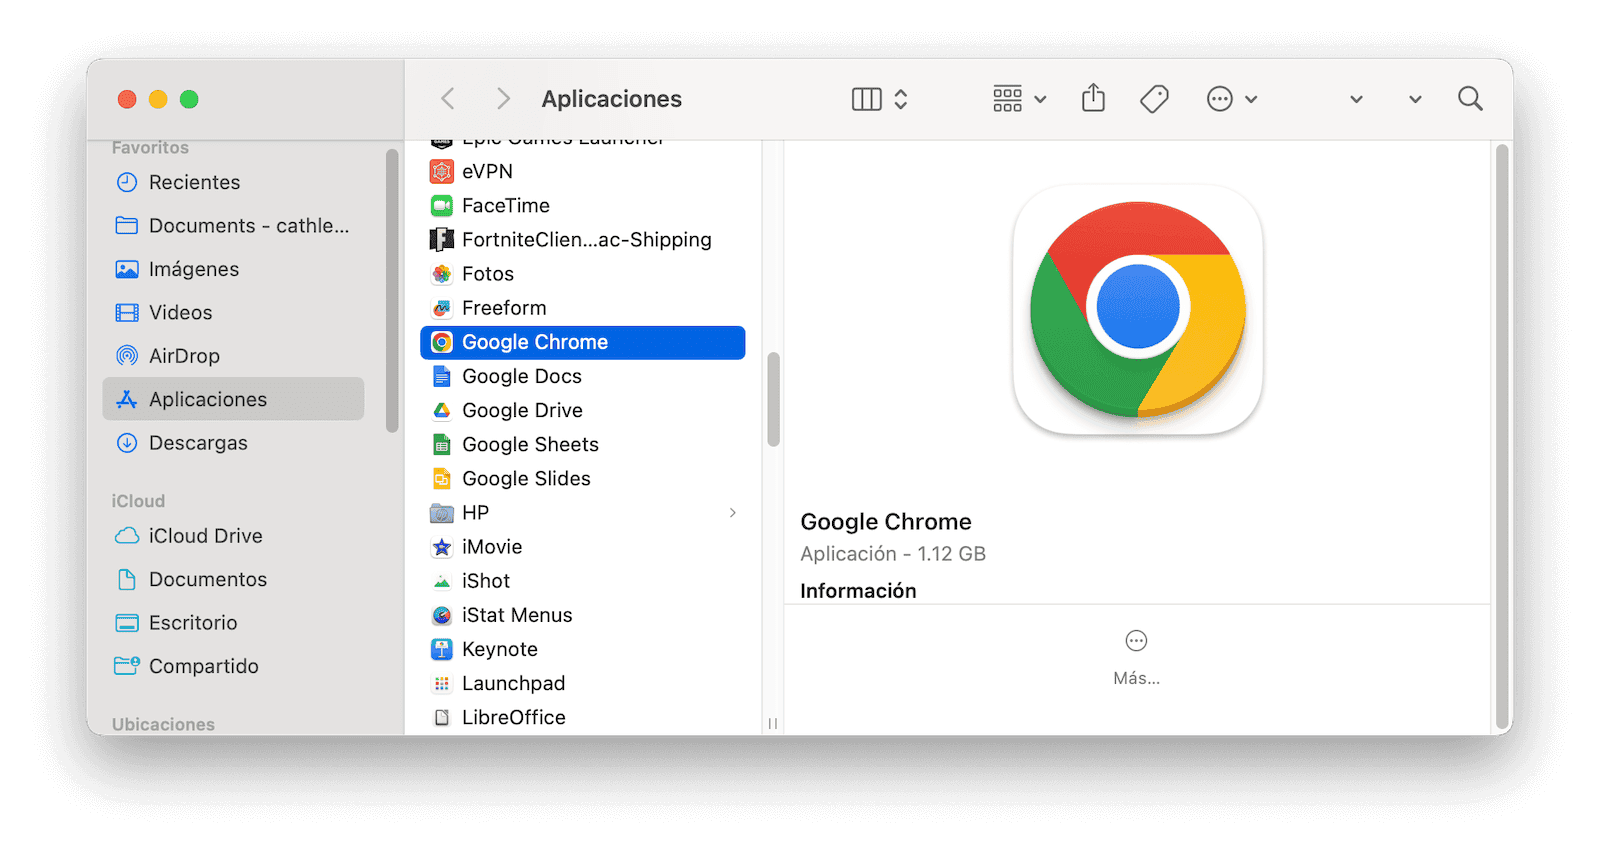Click the Google Slides icon
The width and height of the screenshot is (1600, 850).
442,478
